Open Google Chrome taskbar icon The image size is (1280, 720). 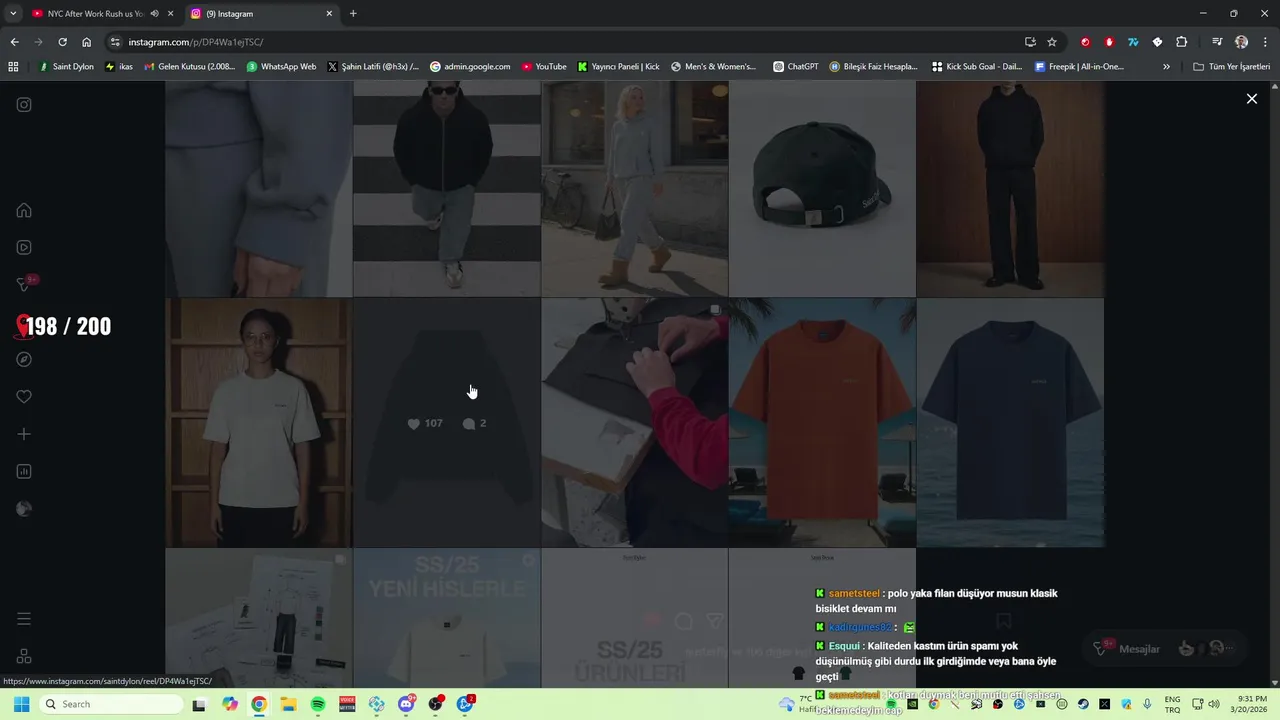[259, 704]
